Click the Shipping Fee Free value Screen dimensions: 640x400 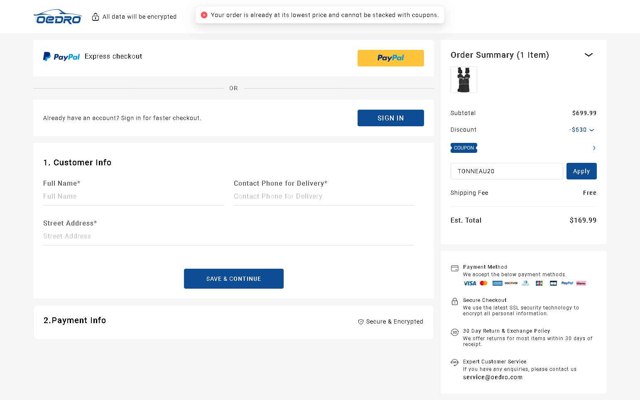(x=589, y=193)
